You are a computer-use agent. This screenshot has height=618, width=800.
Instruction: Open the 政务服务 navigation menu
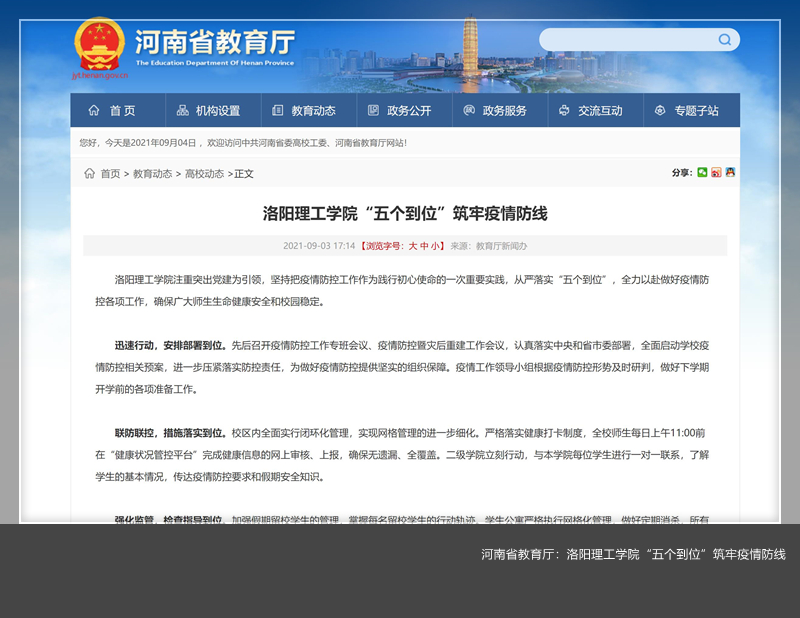tap(495, 110)
